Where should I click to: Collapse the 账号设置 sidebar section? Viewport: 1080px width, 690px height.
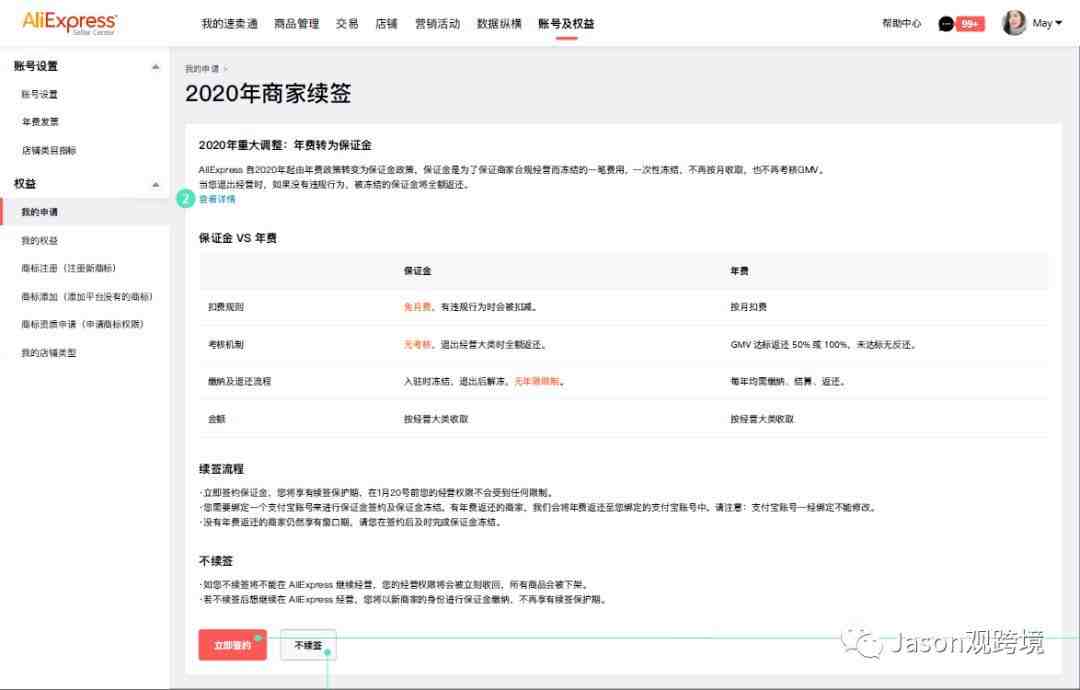tap(156, 67)
